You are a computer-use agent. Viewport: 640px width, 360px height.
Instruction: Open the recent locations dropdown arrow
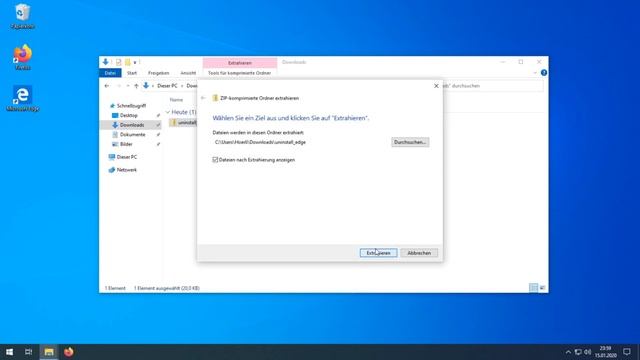128,86
